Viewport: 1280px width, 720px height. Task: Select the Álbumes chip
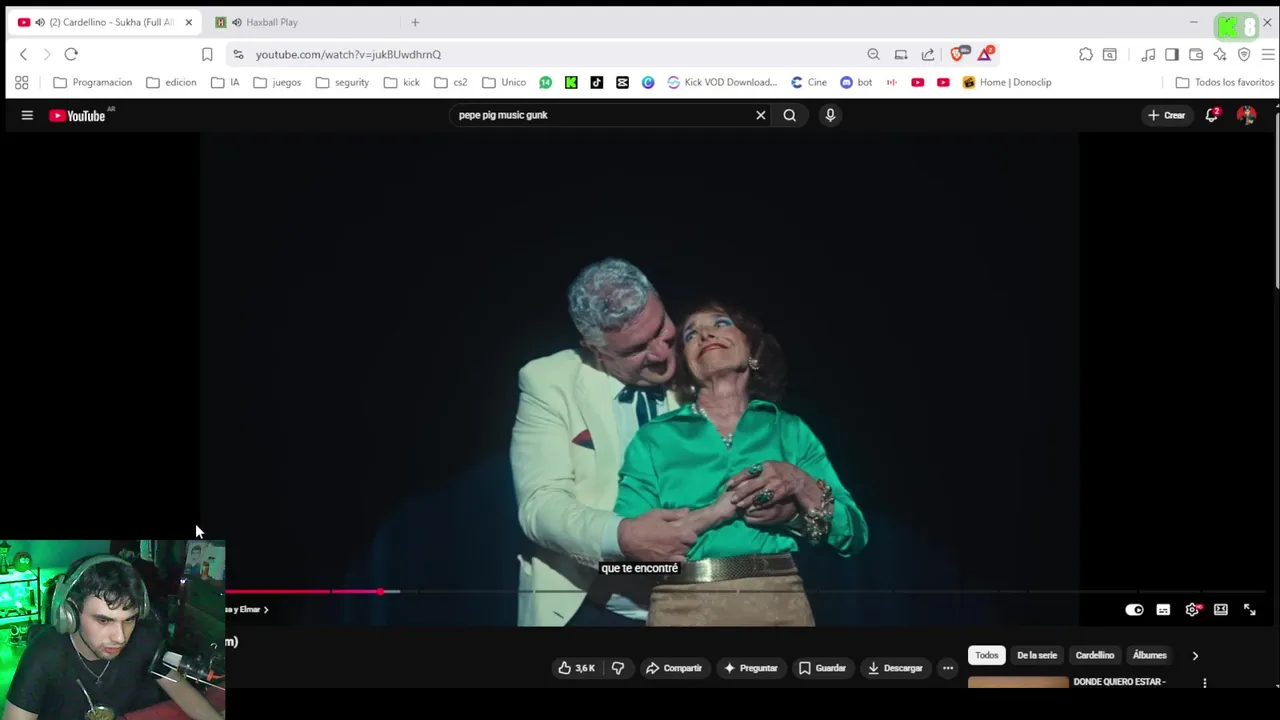1149,656
